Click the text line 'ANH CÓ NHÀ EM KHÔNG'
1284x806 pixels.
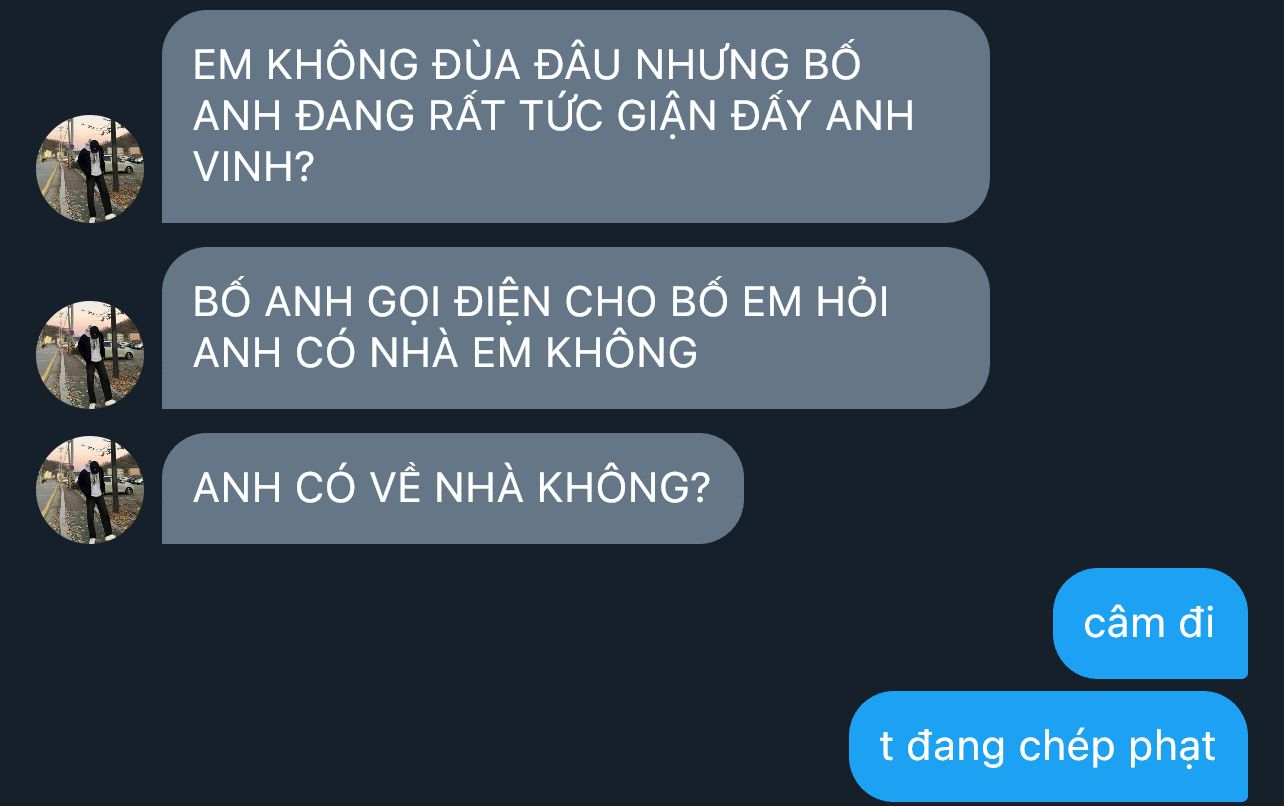pyautogui.click(x=445, y=353)
